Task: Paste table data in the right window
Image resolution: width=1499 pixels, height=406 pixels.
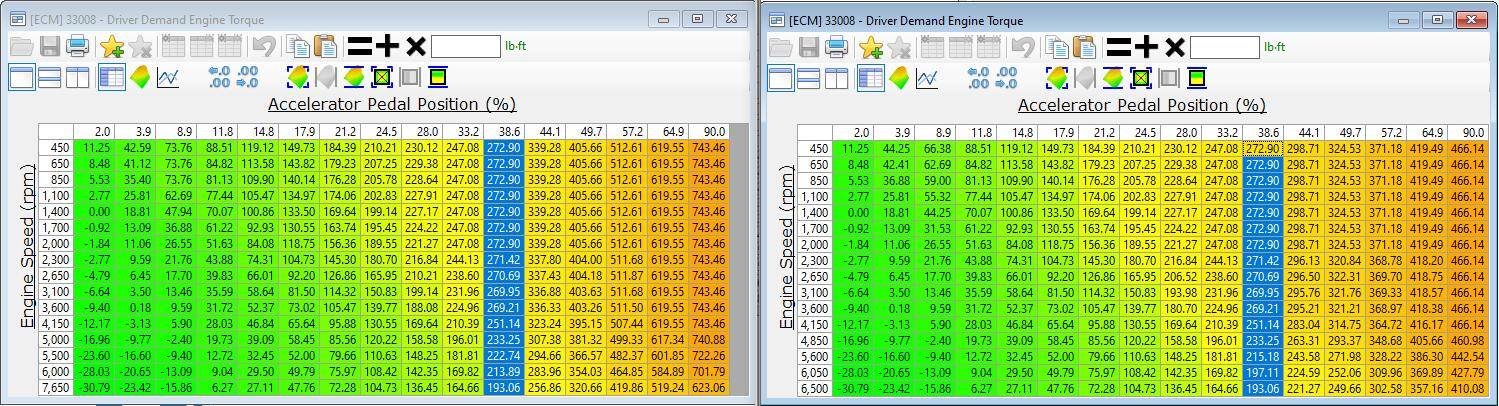Action: click(1085, 47)
